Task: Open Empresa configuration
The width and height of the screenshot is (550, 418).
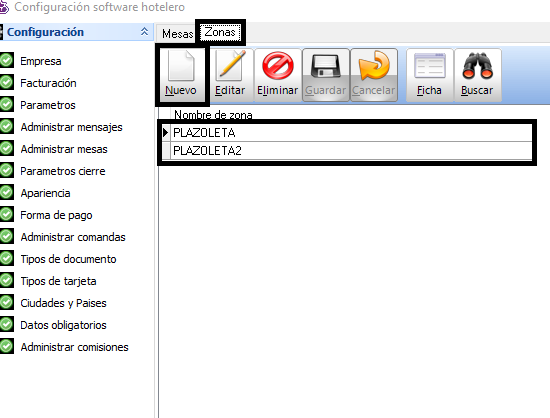Action: click(41, 61)
